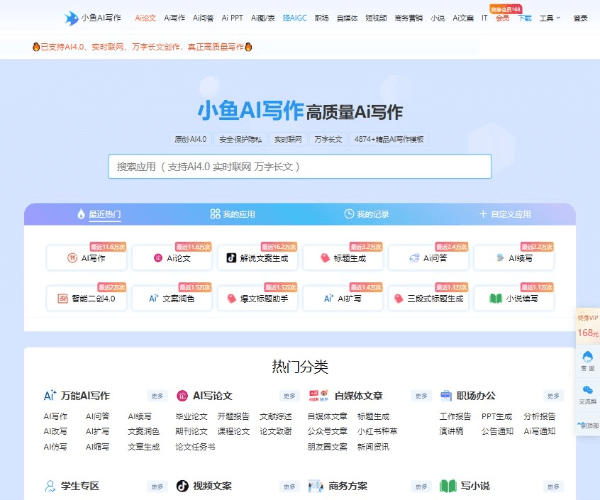Switch to the 我的应用 tab
The image size is (600, 500).
click(x=232, y=214)
